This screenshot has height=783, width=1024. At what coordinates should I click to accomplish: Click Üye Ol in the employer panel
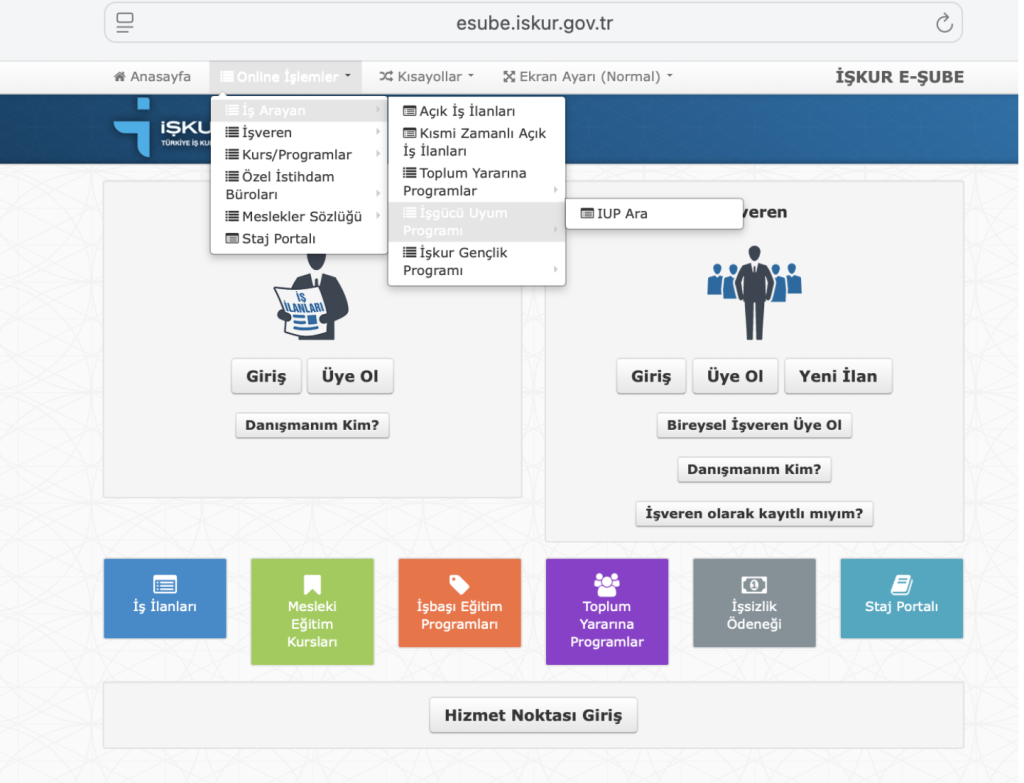tap(735, 376)
